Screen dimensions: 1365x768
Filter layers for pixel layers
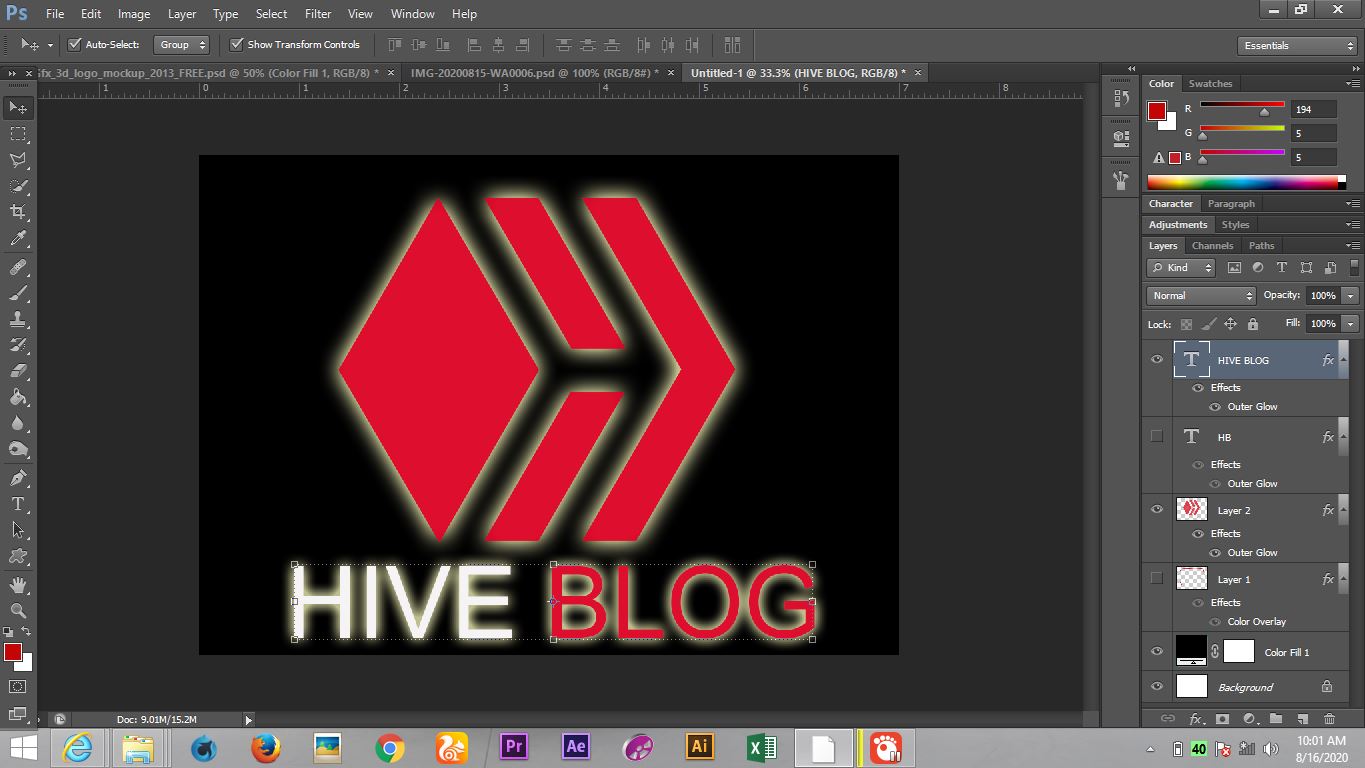point(1234,268)
